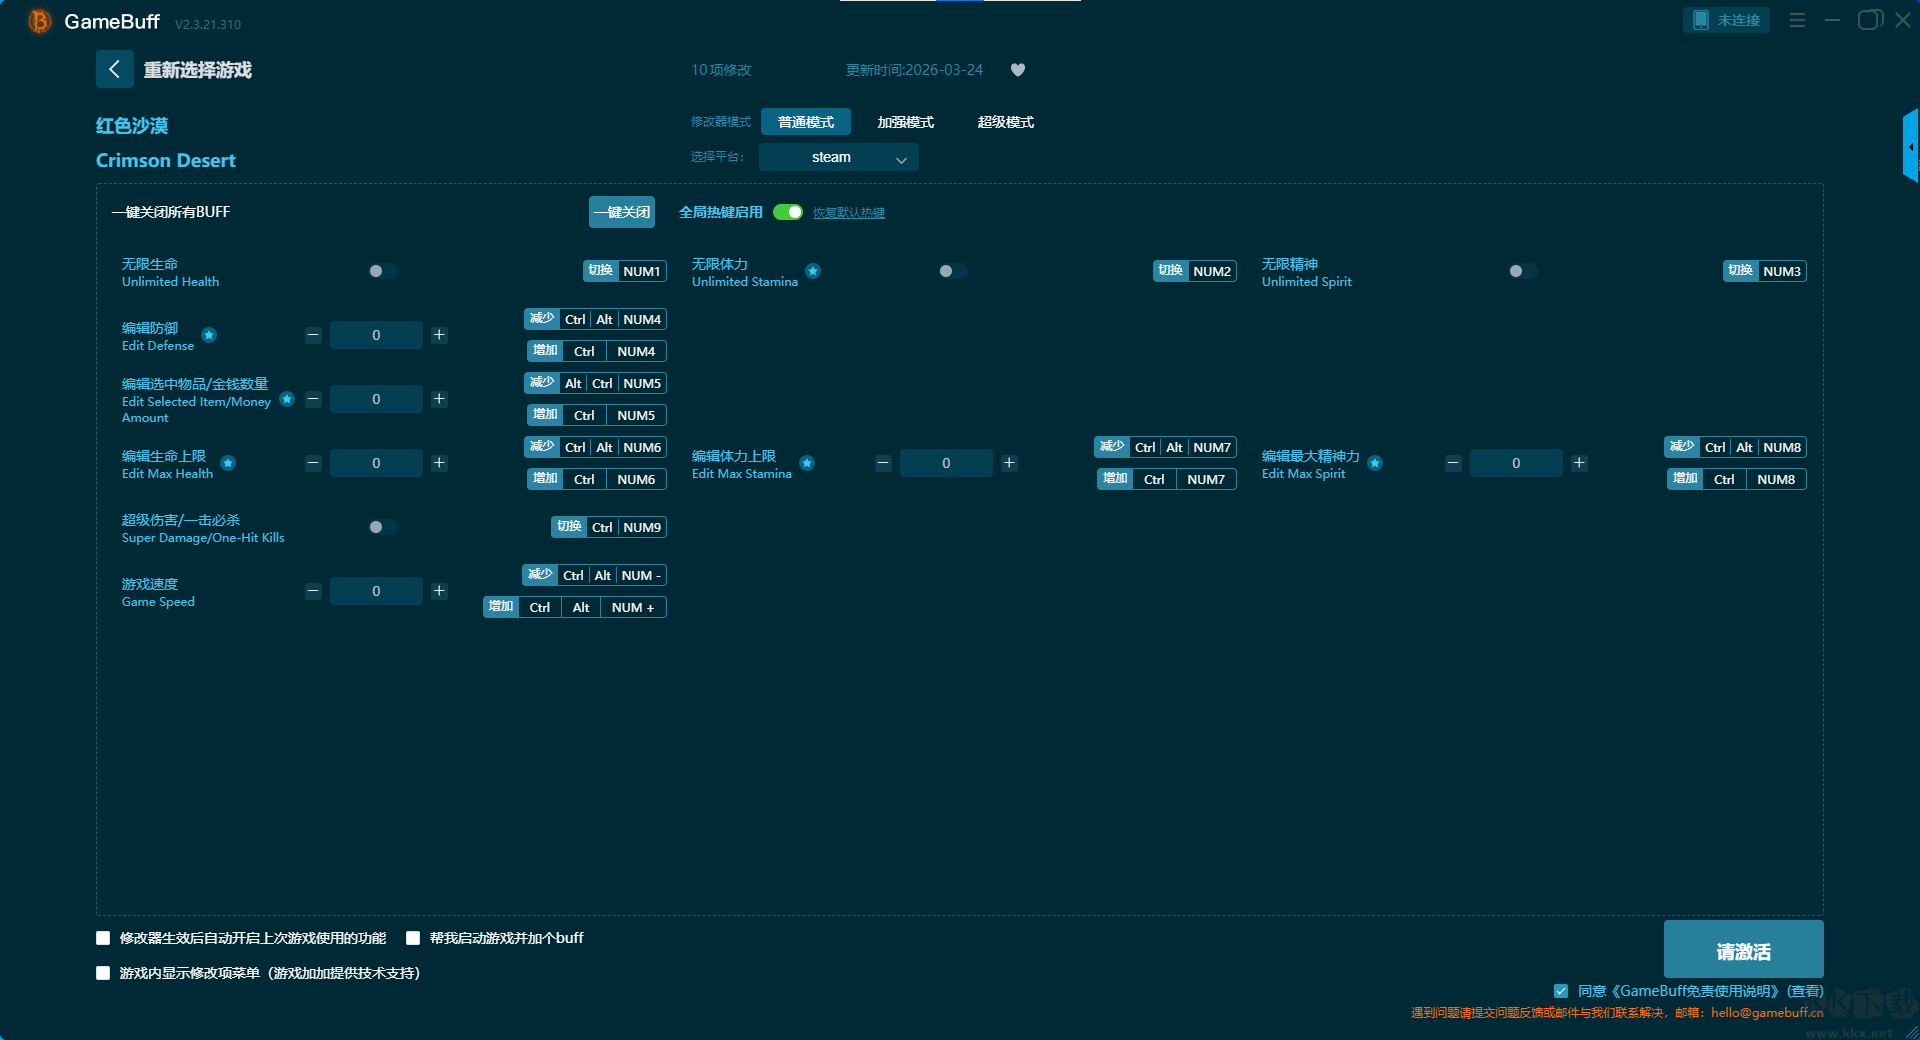
Task: Click the back arrow to reselect game
Action: coord(114,69)
